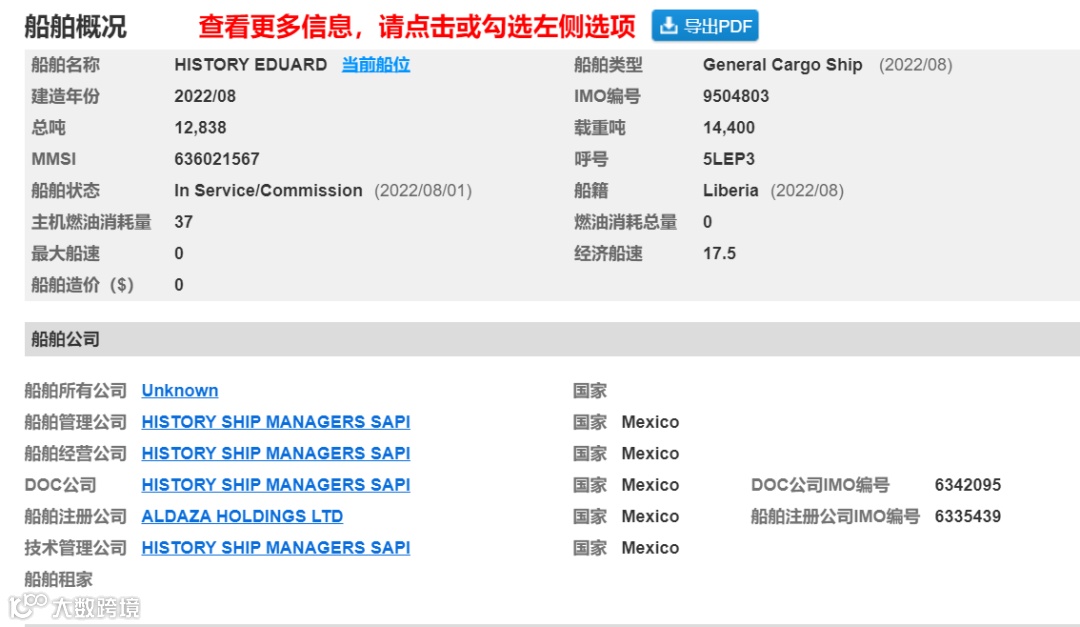The height and width of the screenshot is (627, 1080).
Task: Select Mexico in the 船舶注册公司 row
Action: (x=650, y=516)
